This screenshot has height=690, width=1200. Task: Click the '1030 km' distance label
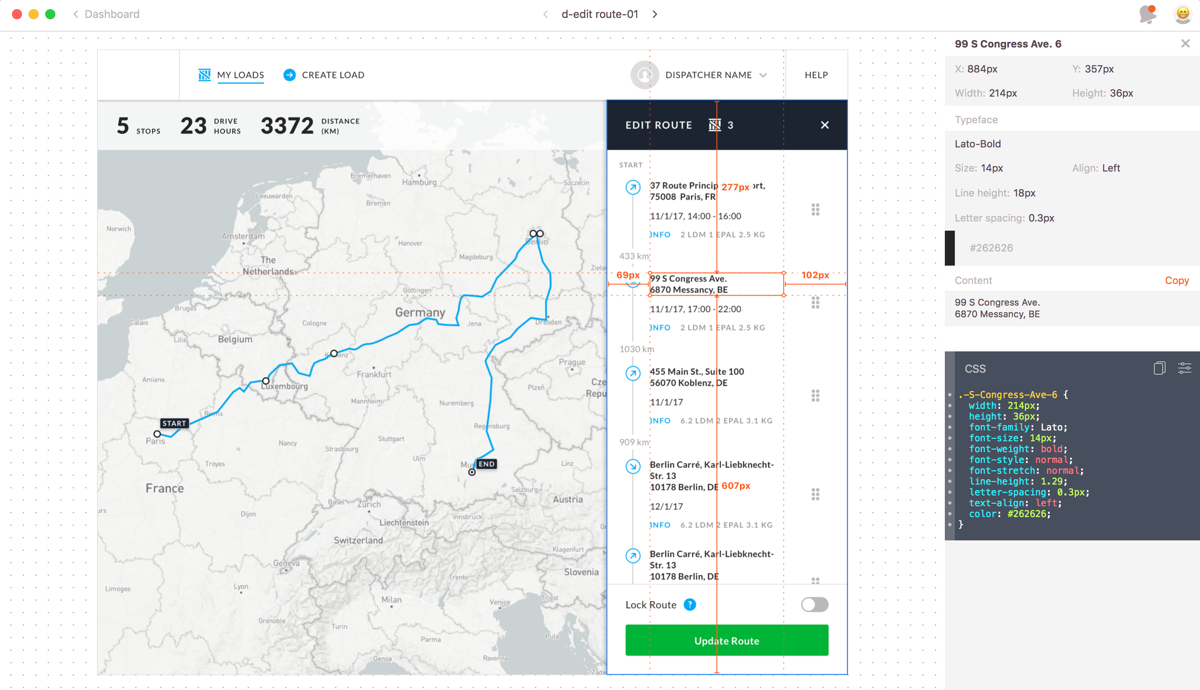click(636, 349)
